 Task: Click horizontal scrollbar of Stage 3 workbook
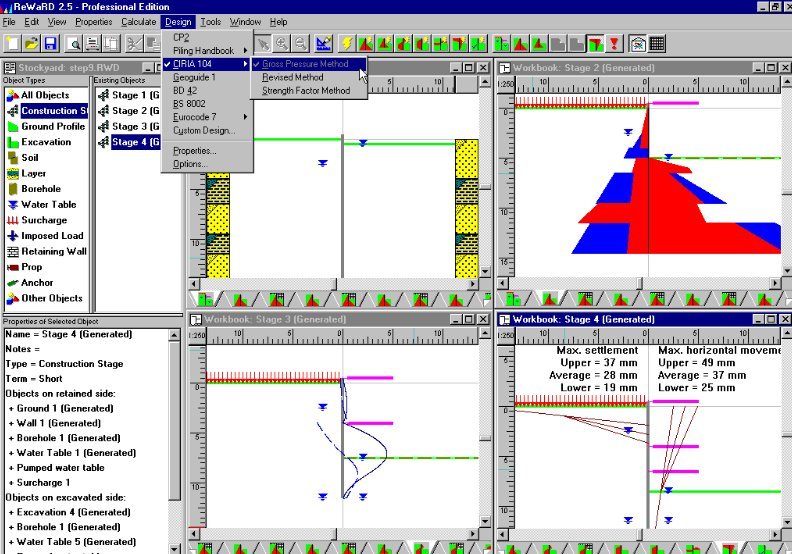[333, 534]
